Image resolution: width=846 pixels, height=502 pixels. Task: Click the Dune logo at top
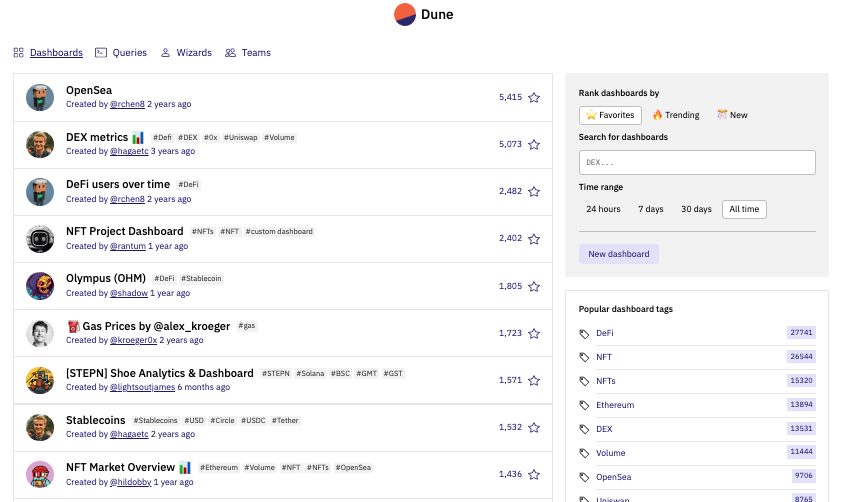coord(424,15)
